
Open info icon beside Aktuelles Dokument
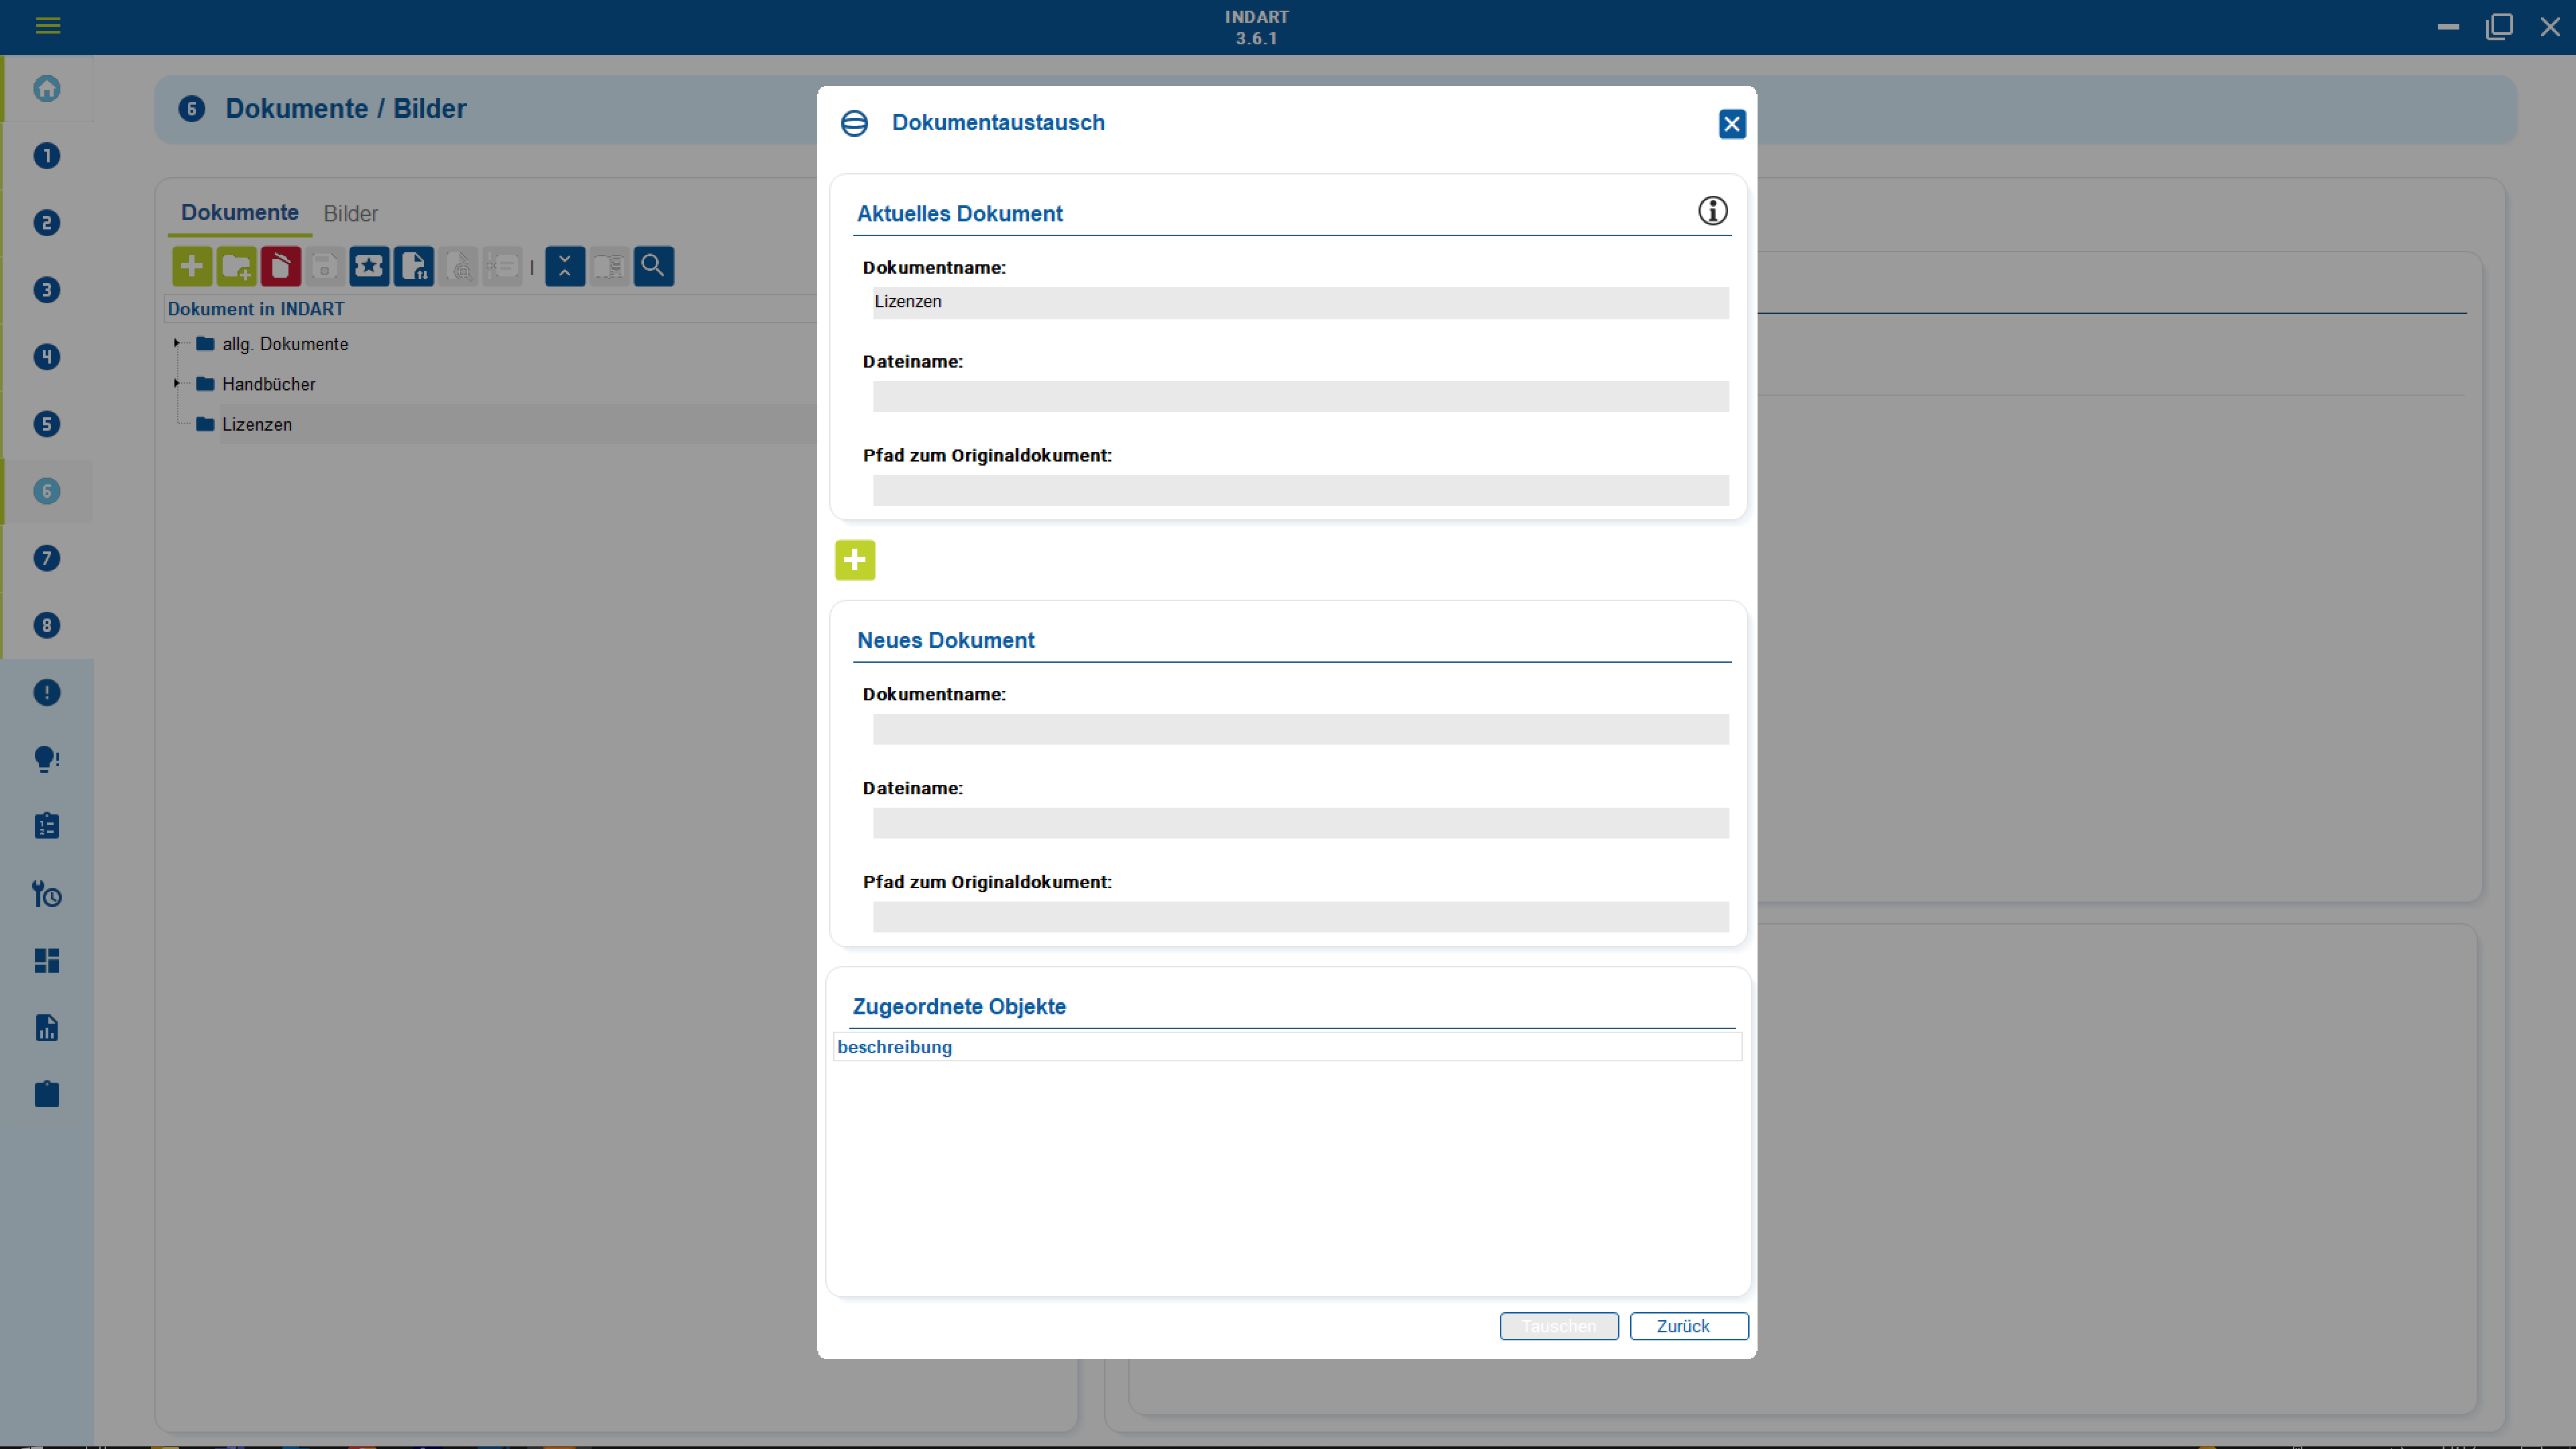pyautogui.click(x=1712, y=211)
